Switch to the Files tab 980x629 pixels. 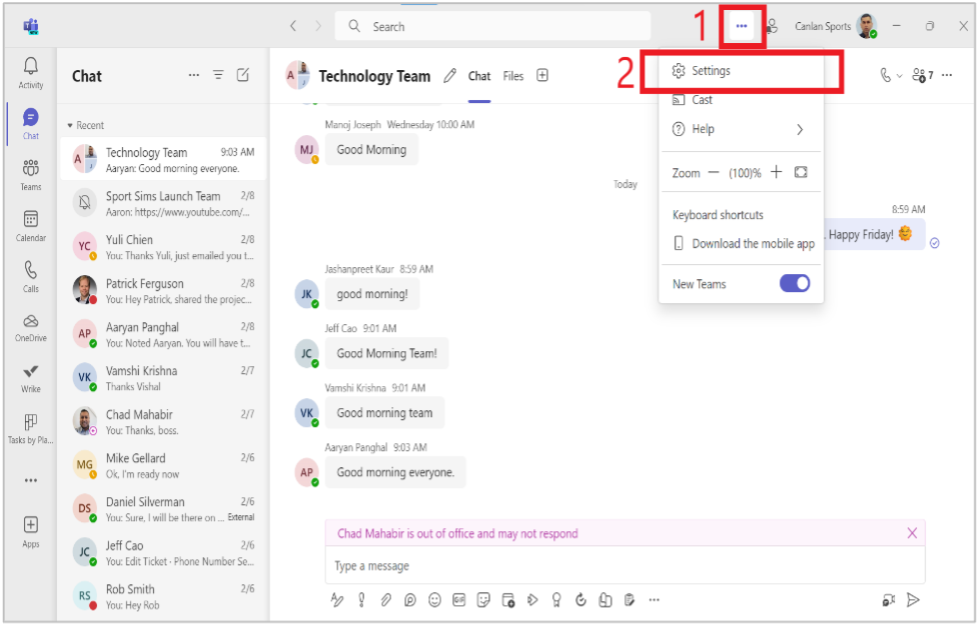513,76
